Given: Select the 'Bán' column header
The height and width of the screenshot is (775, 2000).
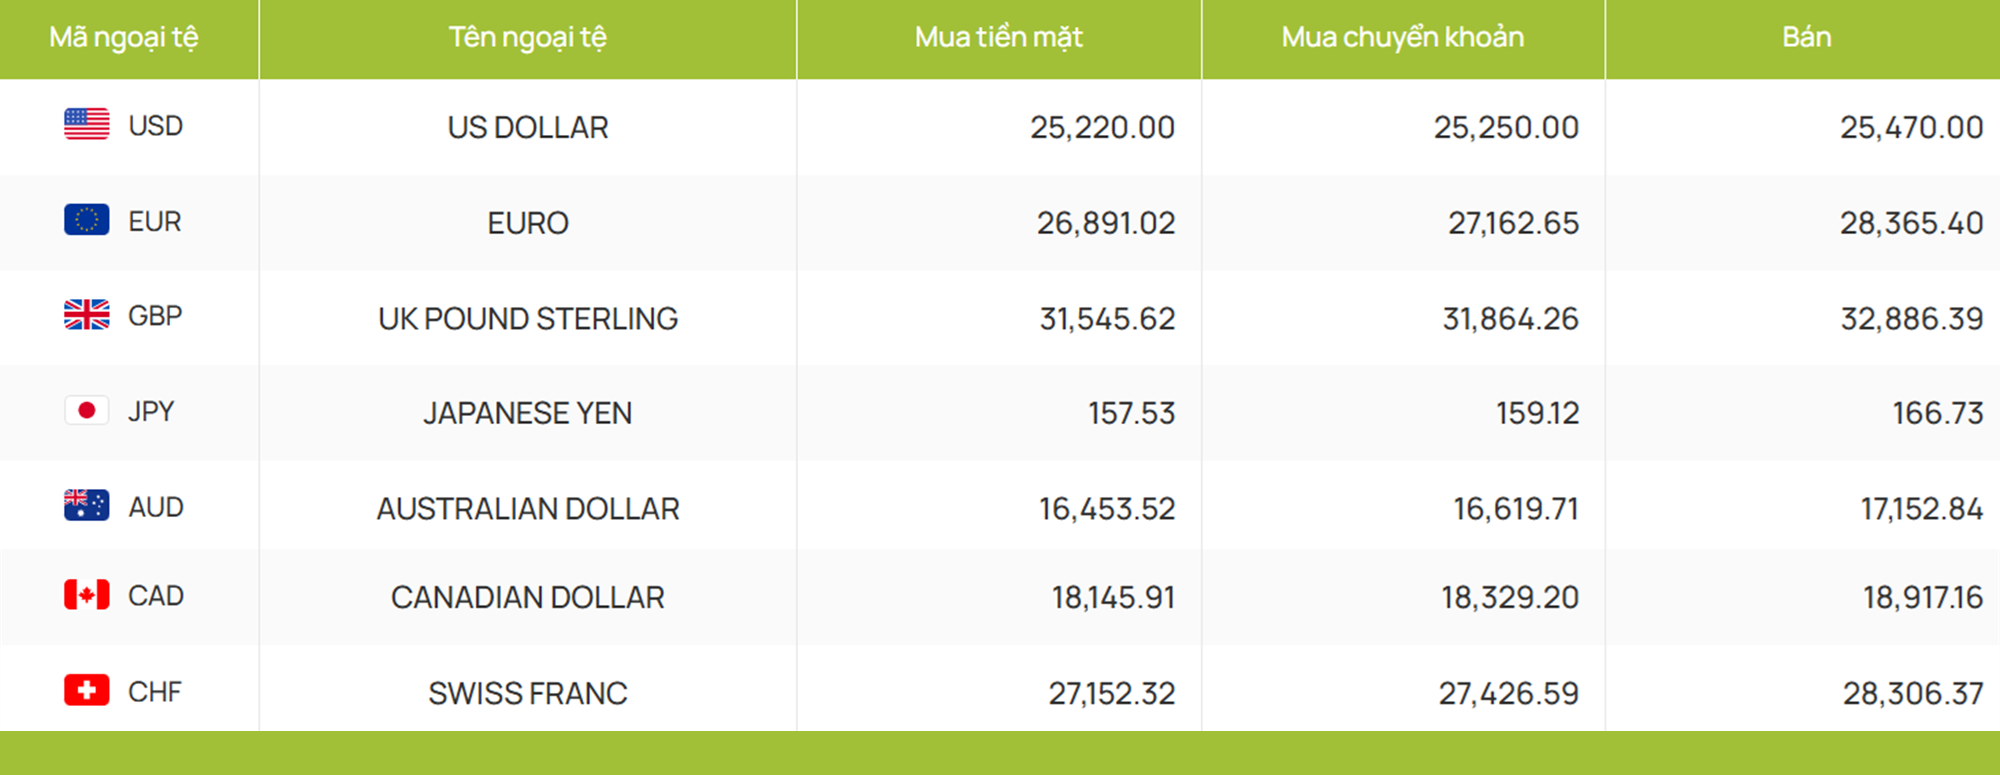Looking at the screenshot, I should coord(1807,37).
